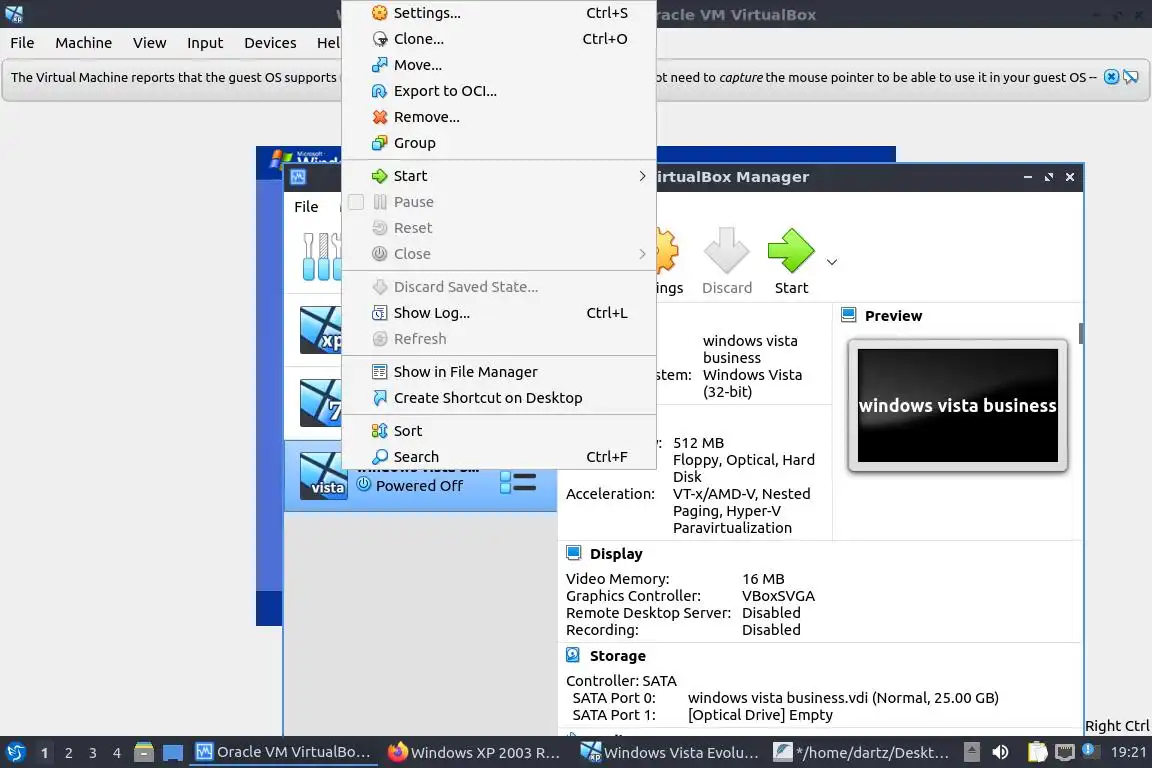Viewport: 1152px width, 768px height.
Task: Click the Sort icon in context menu
Action: click(x=379, y=431)
